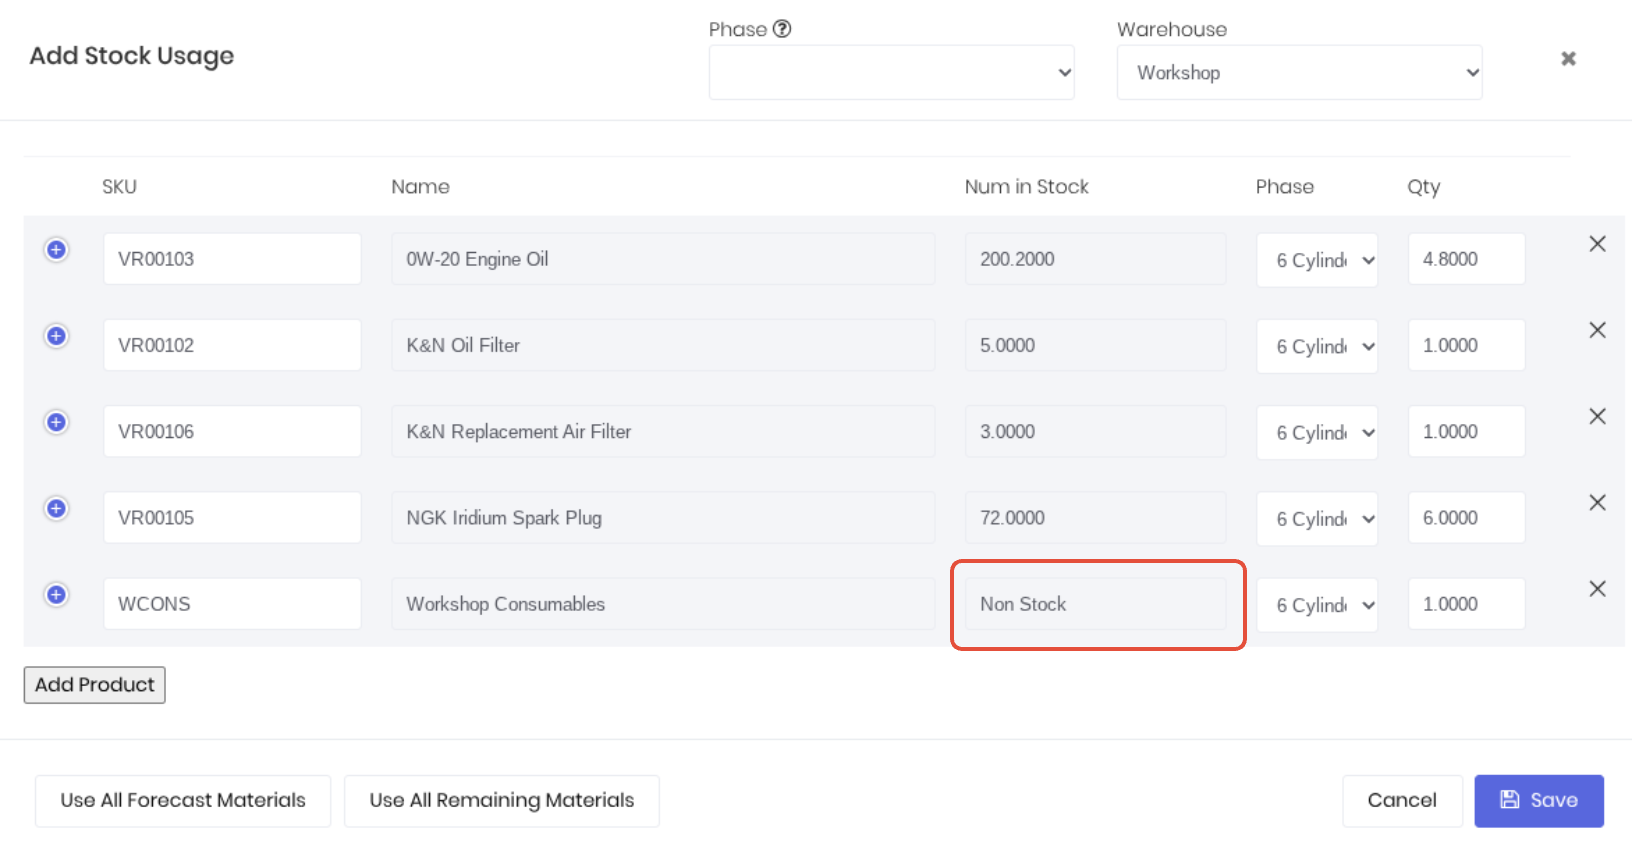Click Use All Forecast Materials
The width and height of the screenshot is (1632, 843).
(183, 801)
